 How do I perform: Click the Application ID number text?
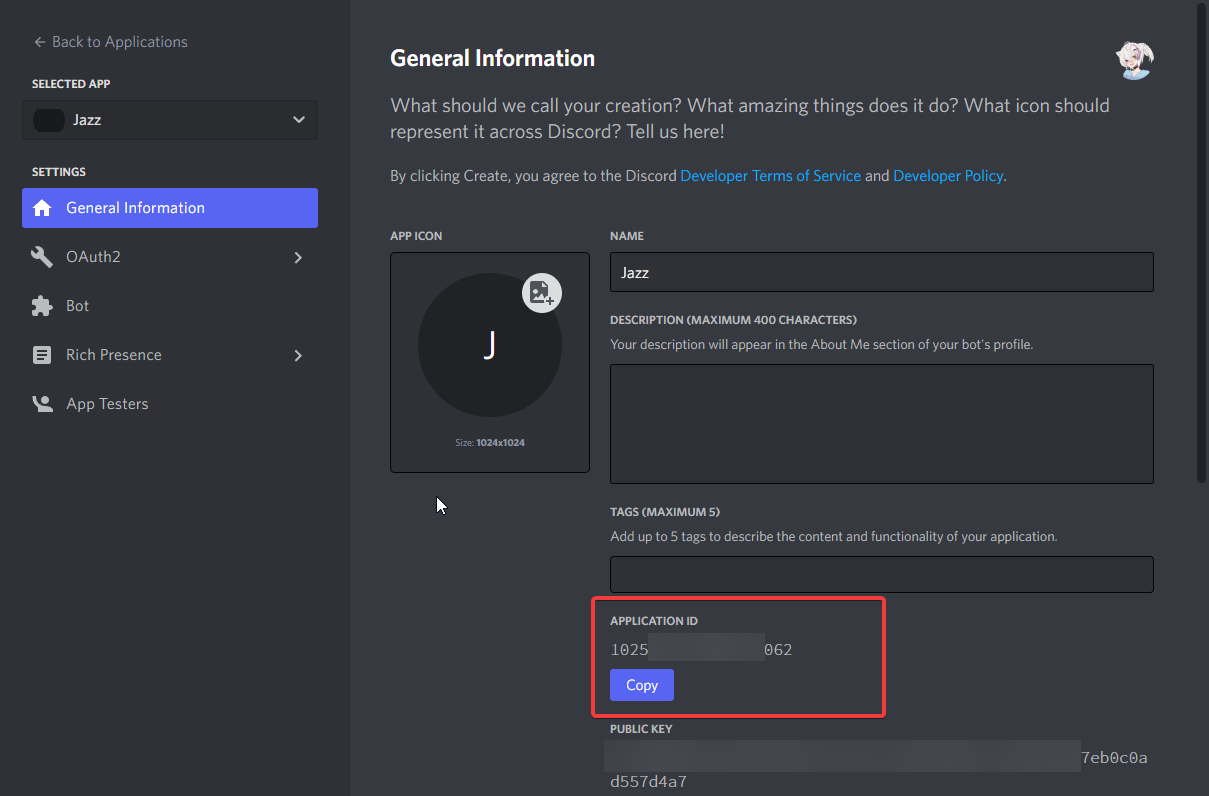tap(701, 650)
